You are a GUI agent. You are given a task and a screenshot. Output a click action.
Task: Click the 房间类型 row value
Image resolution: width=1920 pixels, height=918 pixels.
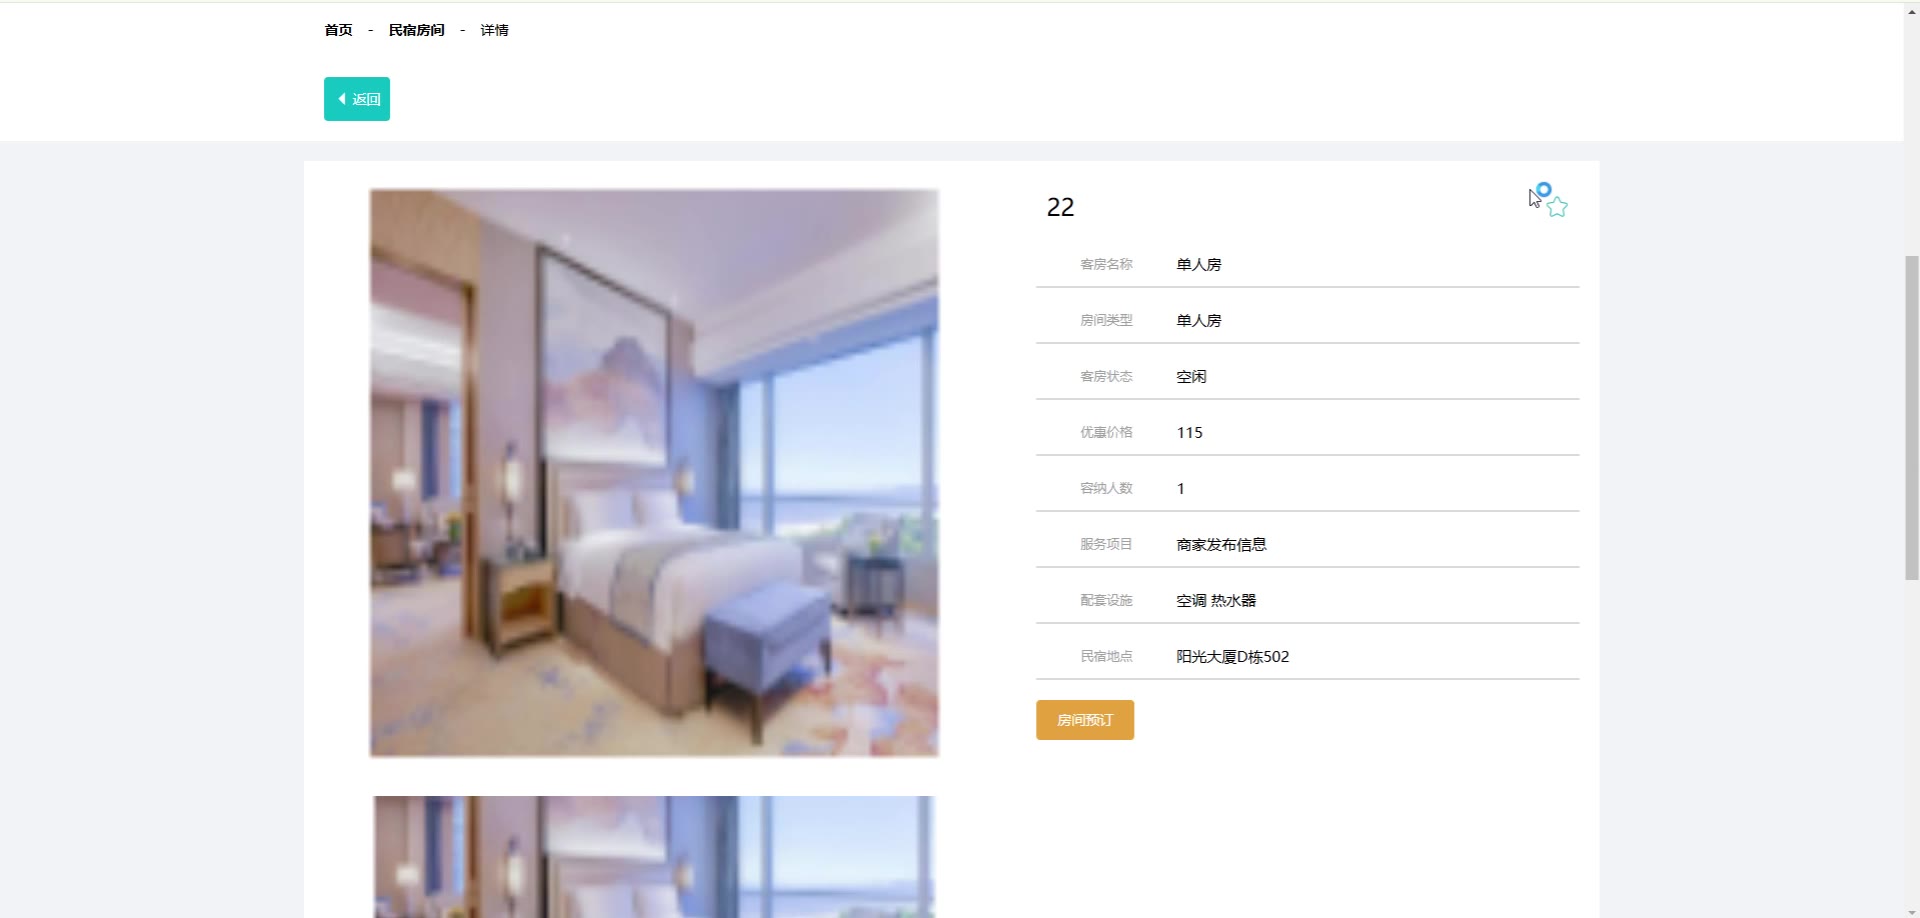click(1199, 320)
